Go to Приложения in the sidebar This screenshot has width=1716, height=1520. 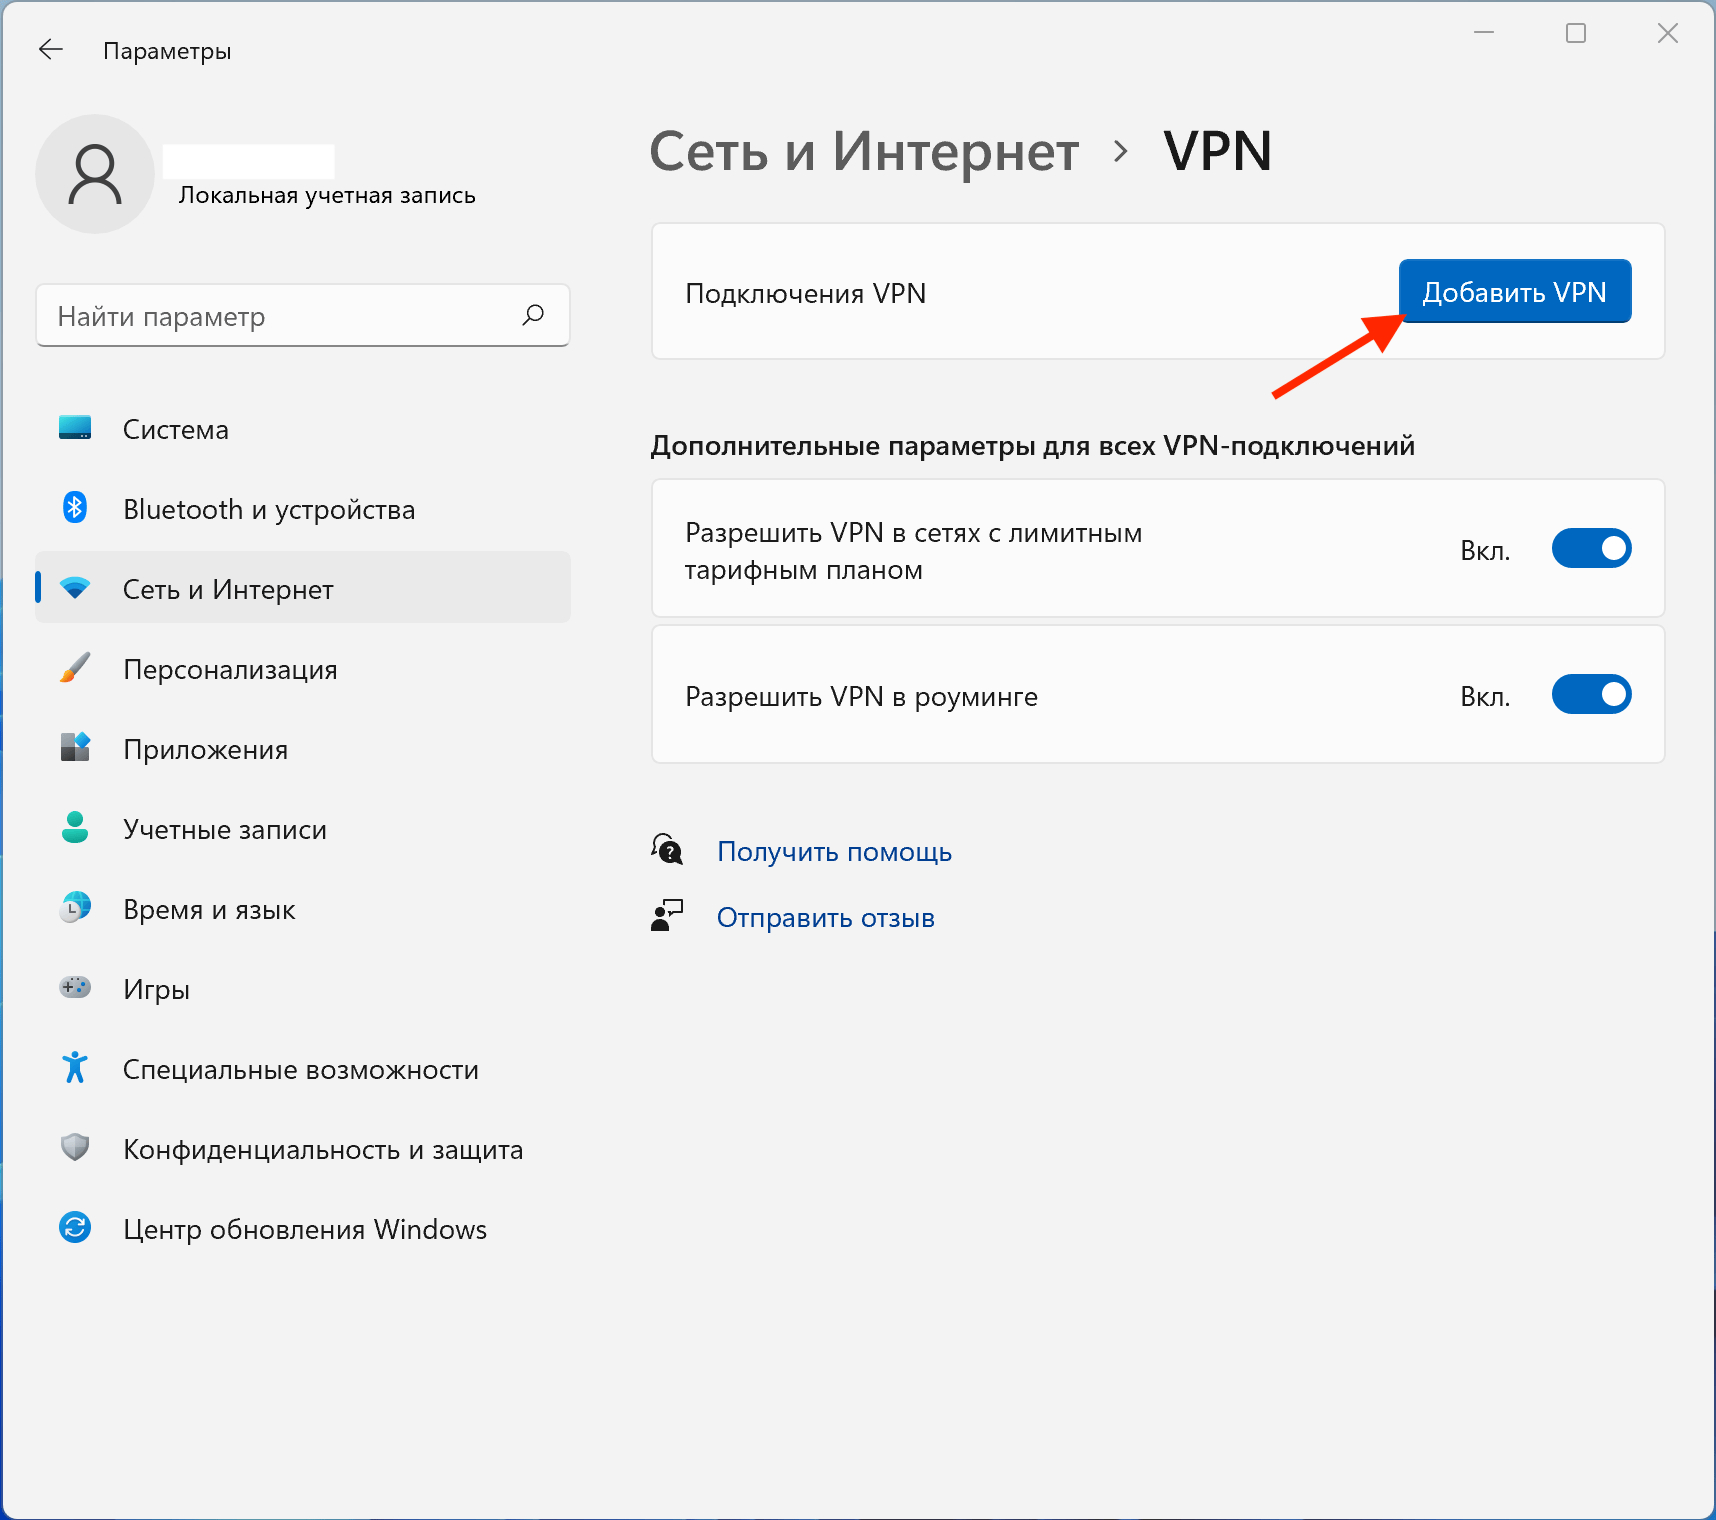[x=205, y=750]
